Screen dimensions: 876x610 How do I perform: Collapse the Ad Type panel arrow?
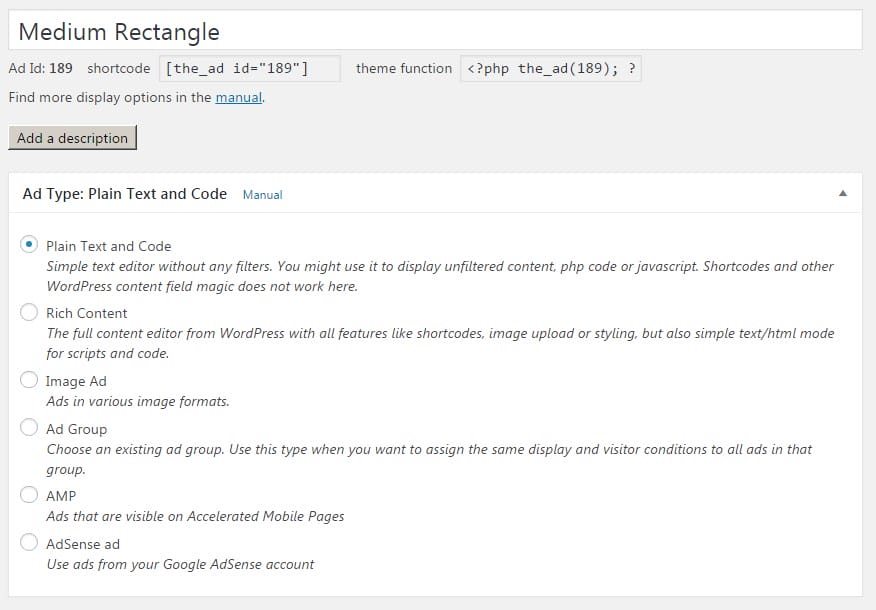tap(842, 193)
